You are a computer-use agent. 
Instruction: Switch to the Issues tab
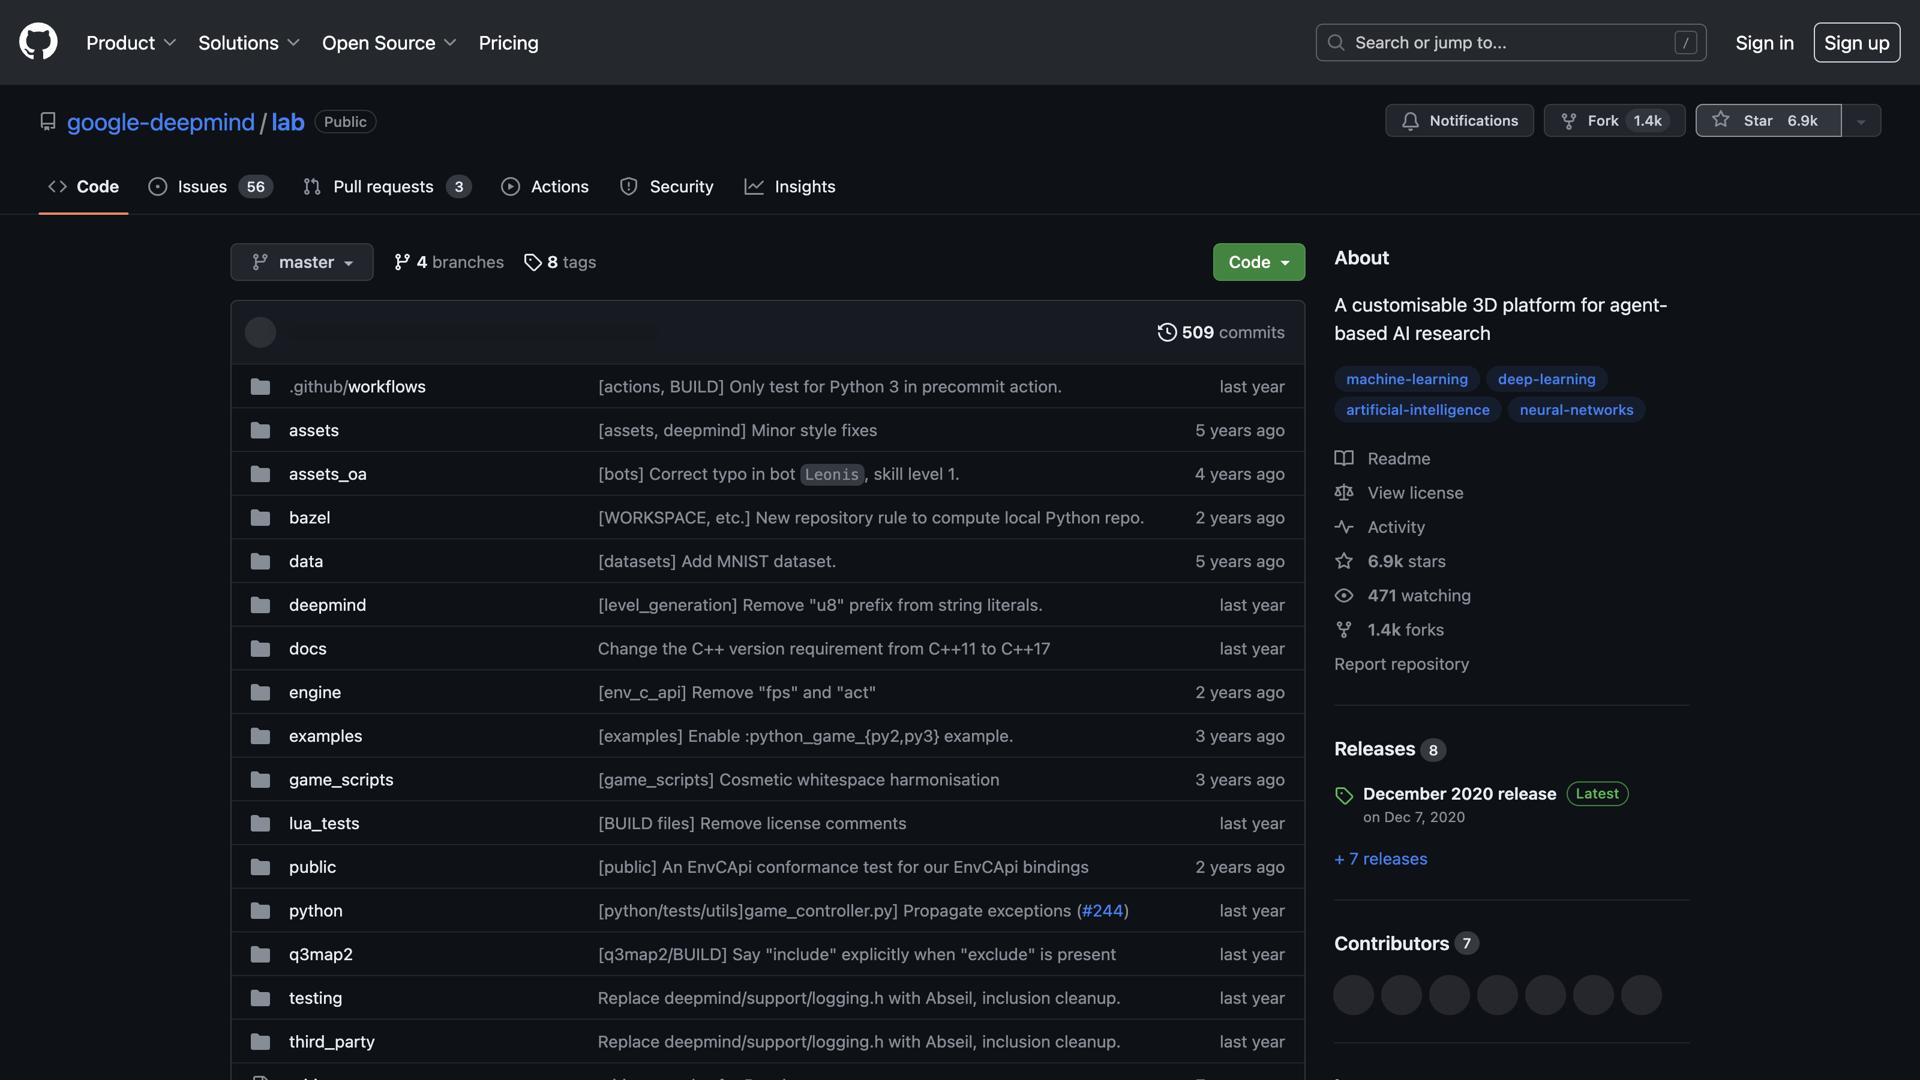(200, 186)
